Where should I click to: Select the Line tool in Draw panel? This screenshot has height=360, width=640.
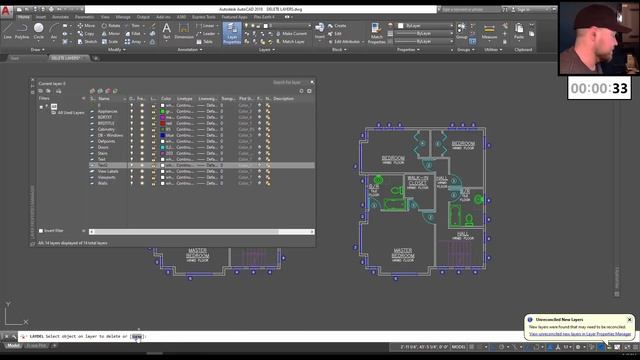[7, 31]
